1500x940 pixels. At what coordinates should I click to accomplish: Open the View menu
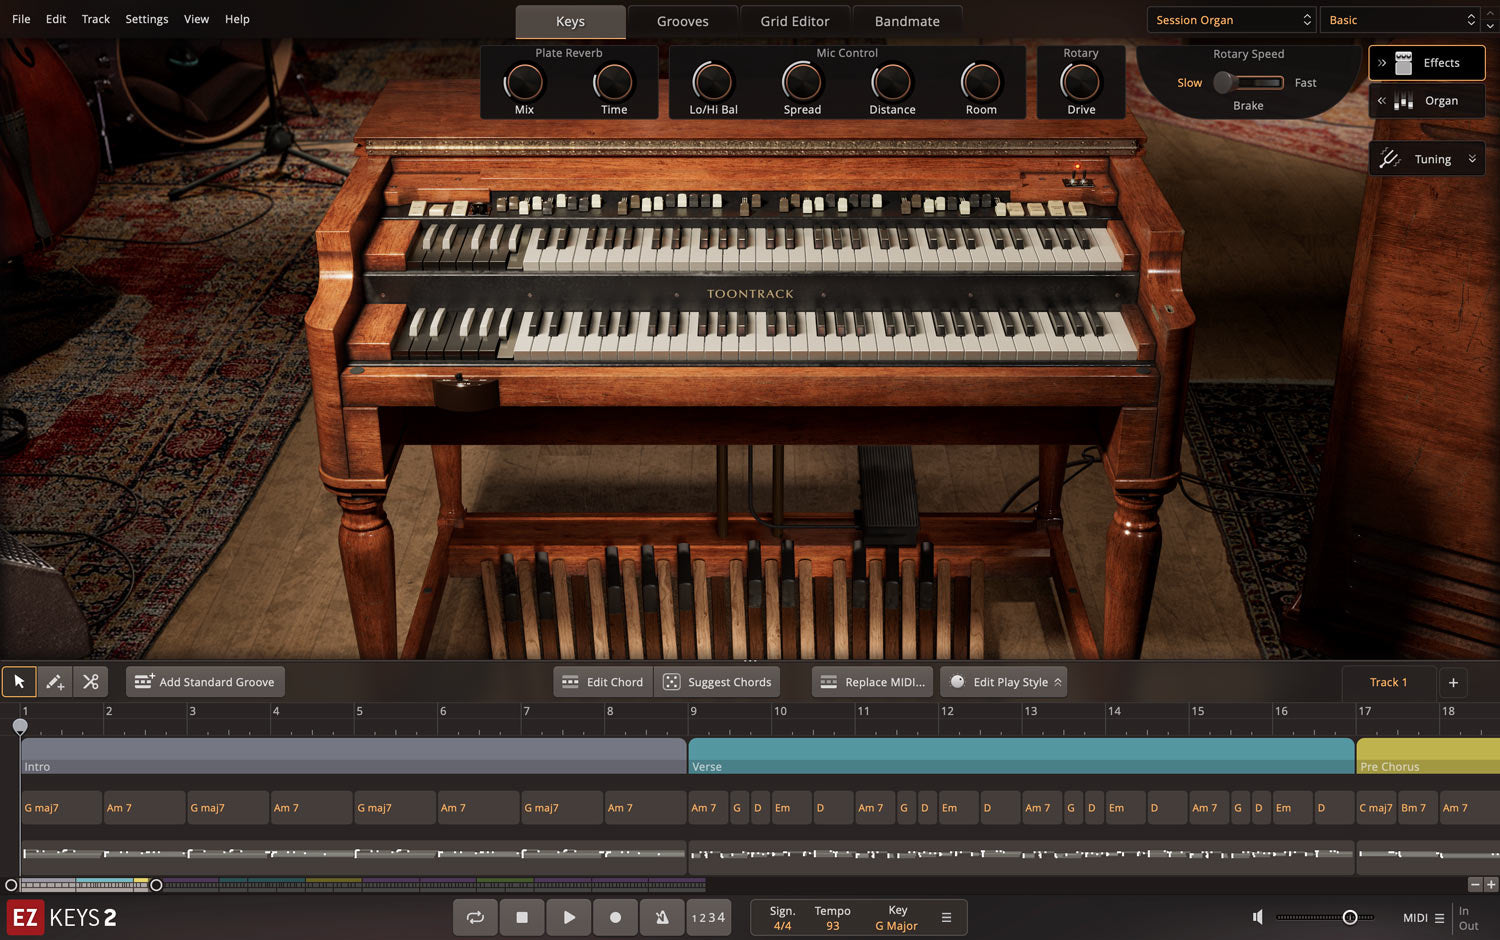[x=197, y=19]
